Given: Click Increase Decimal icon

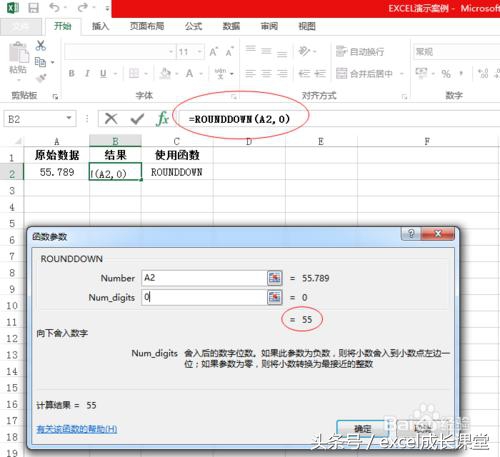Looking at the screenshot, I should (483, 73).
